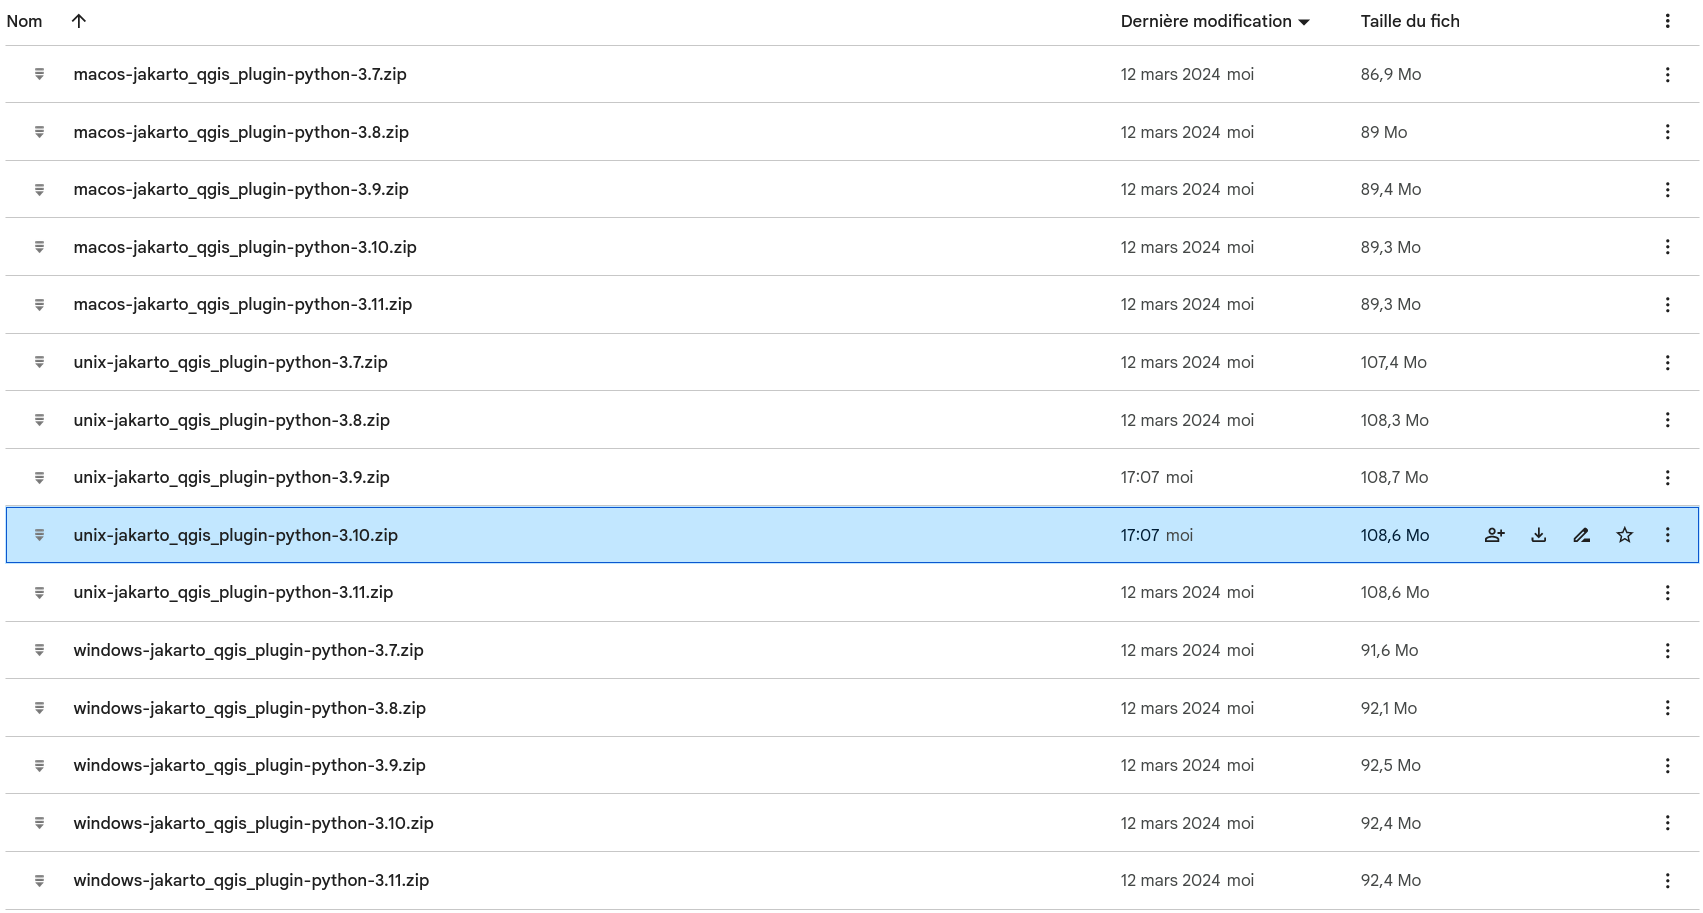The height and width of the screenshot is (913, 1703).
Task: Open more actions for windows python-3.10.zip
Action: (1667, 823)
